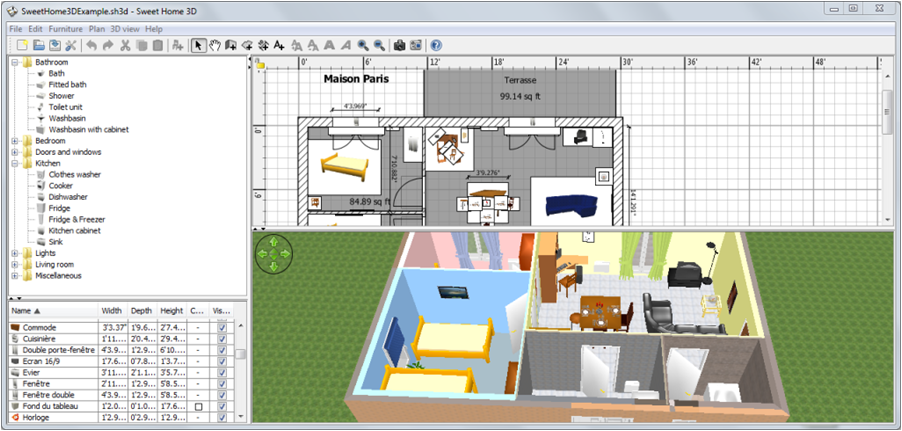The width and height of the screenshot is (902, 431).
Task: Expand the Bedroom category
Action: [15, 140]
